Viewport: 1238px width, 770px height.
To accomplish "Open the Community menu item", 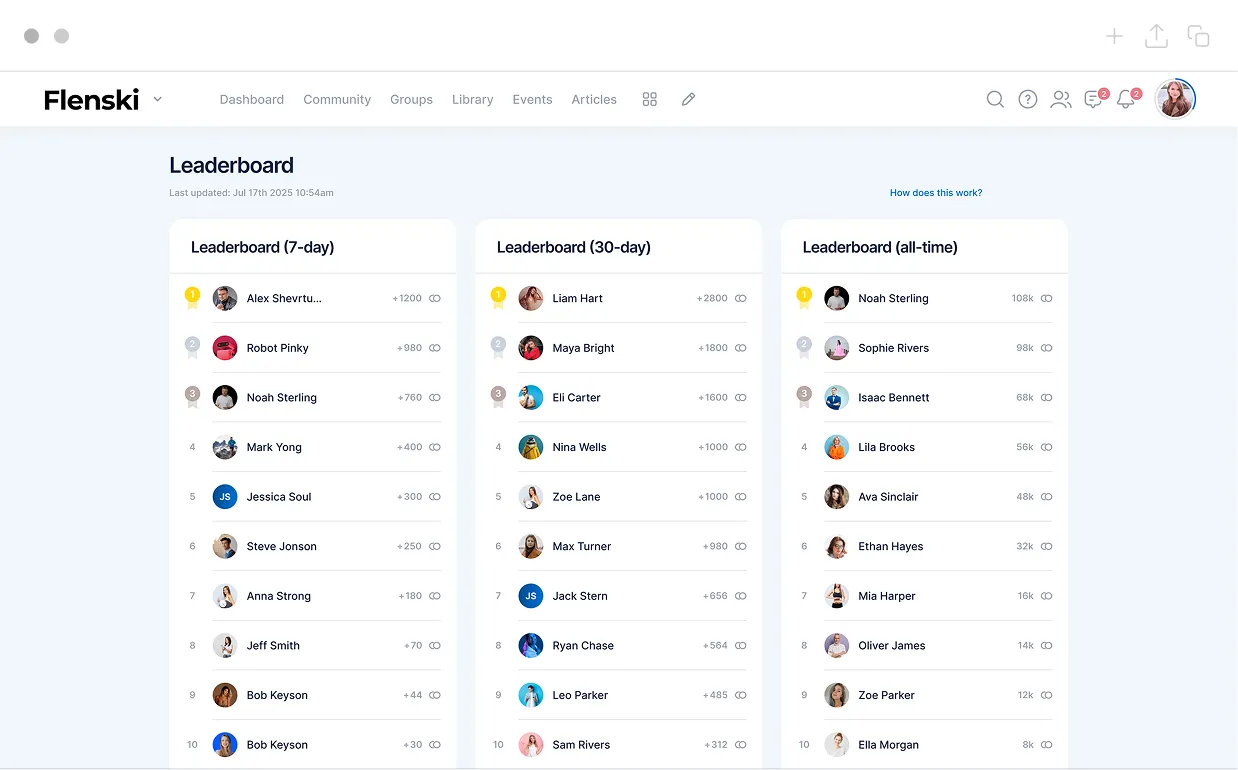I will click(x=337, y=99).
